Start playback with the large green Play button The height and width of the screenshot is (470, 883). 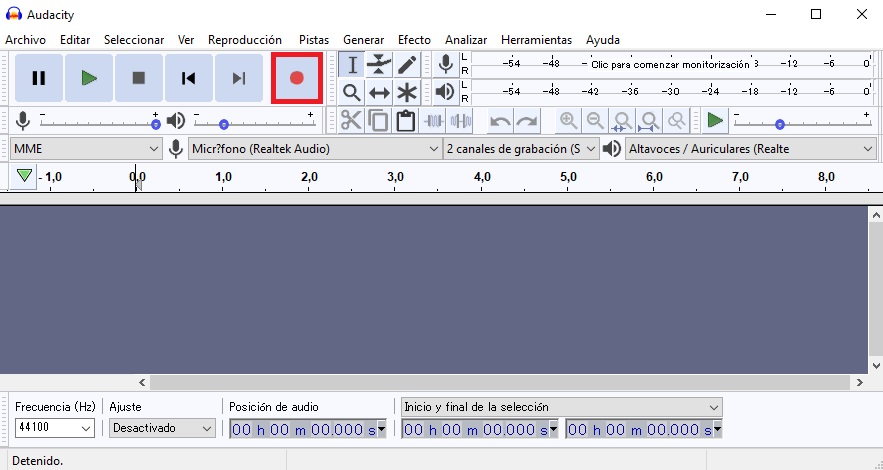[x=89, y=78]
